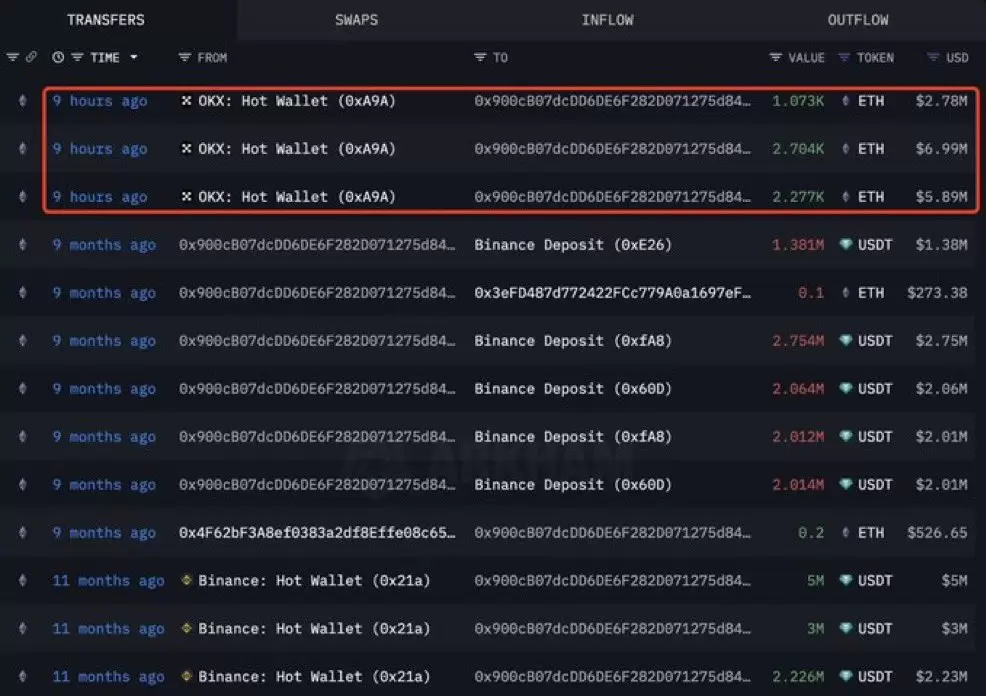Open Binance Deposit (0x60D) in 2.014M row
The width and height of the screenshot is (986, 696).
[x=573, y=485]
